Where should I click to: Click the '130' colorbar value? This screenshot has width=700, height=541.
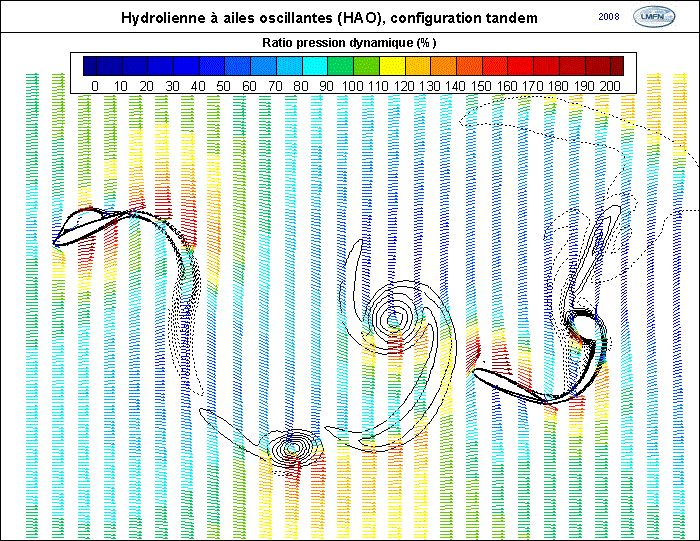click(x=429, y=86)
